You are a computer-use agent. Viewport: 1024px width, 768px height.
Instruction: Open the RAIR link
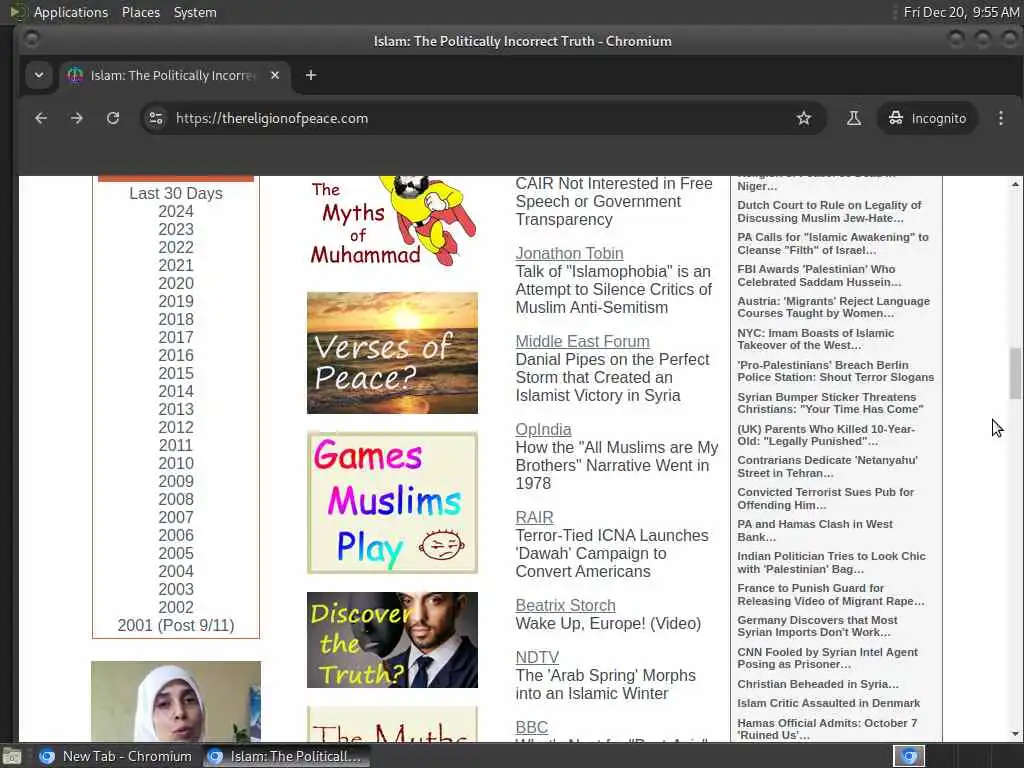pos(534,517)
